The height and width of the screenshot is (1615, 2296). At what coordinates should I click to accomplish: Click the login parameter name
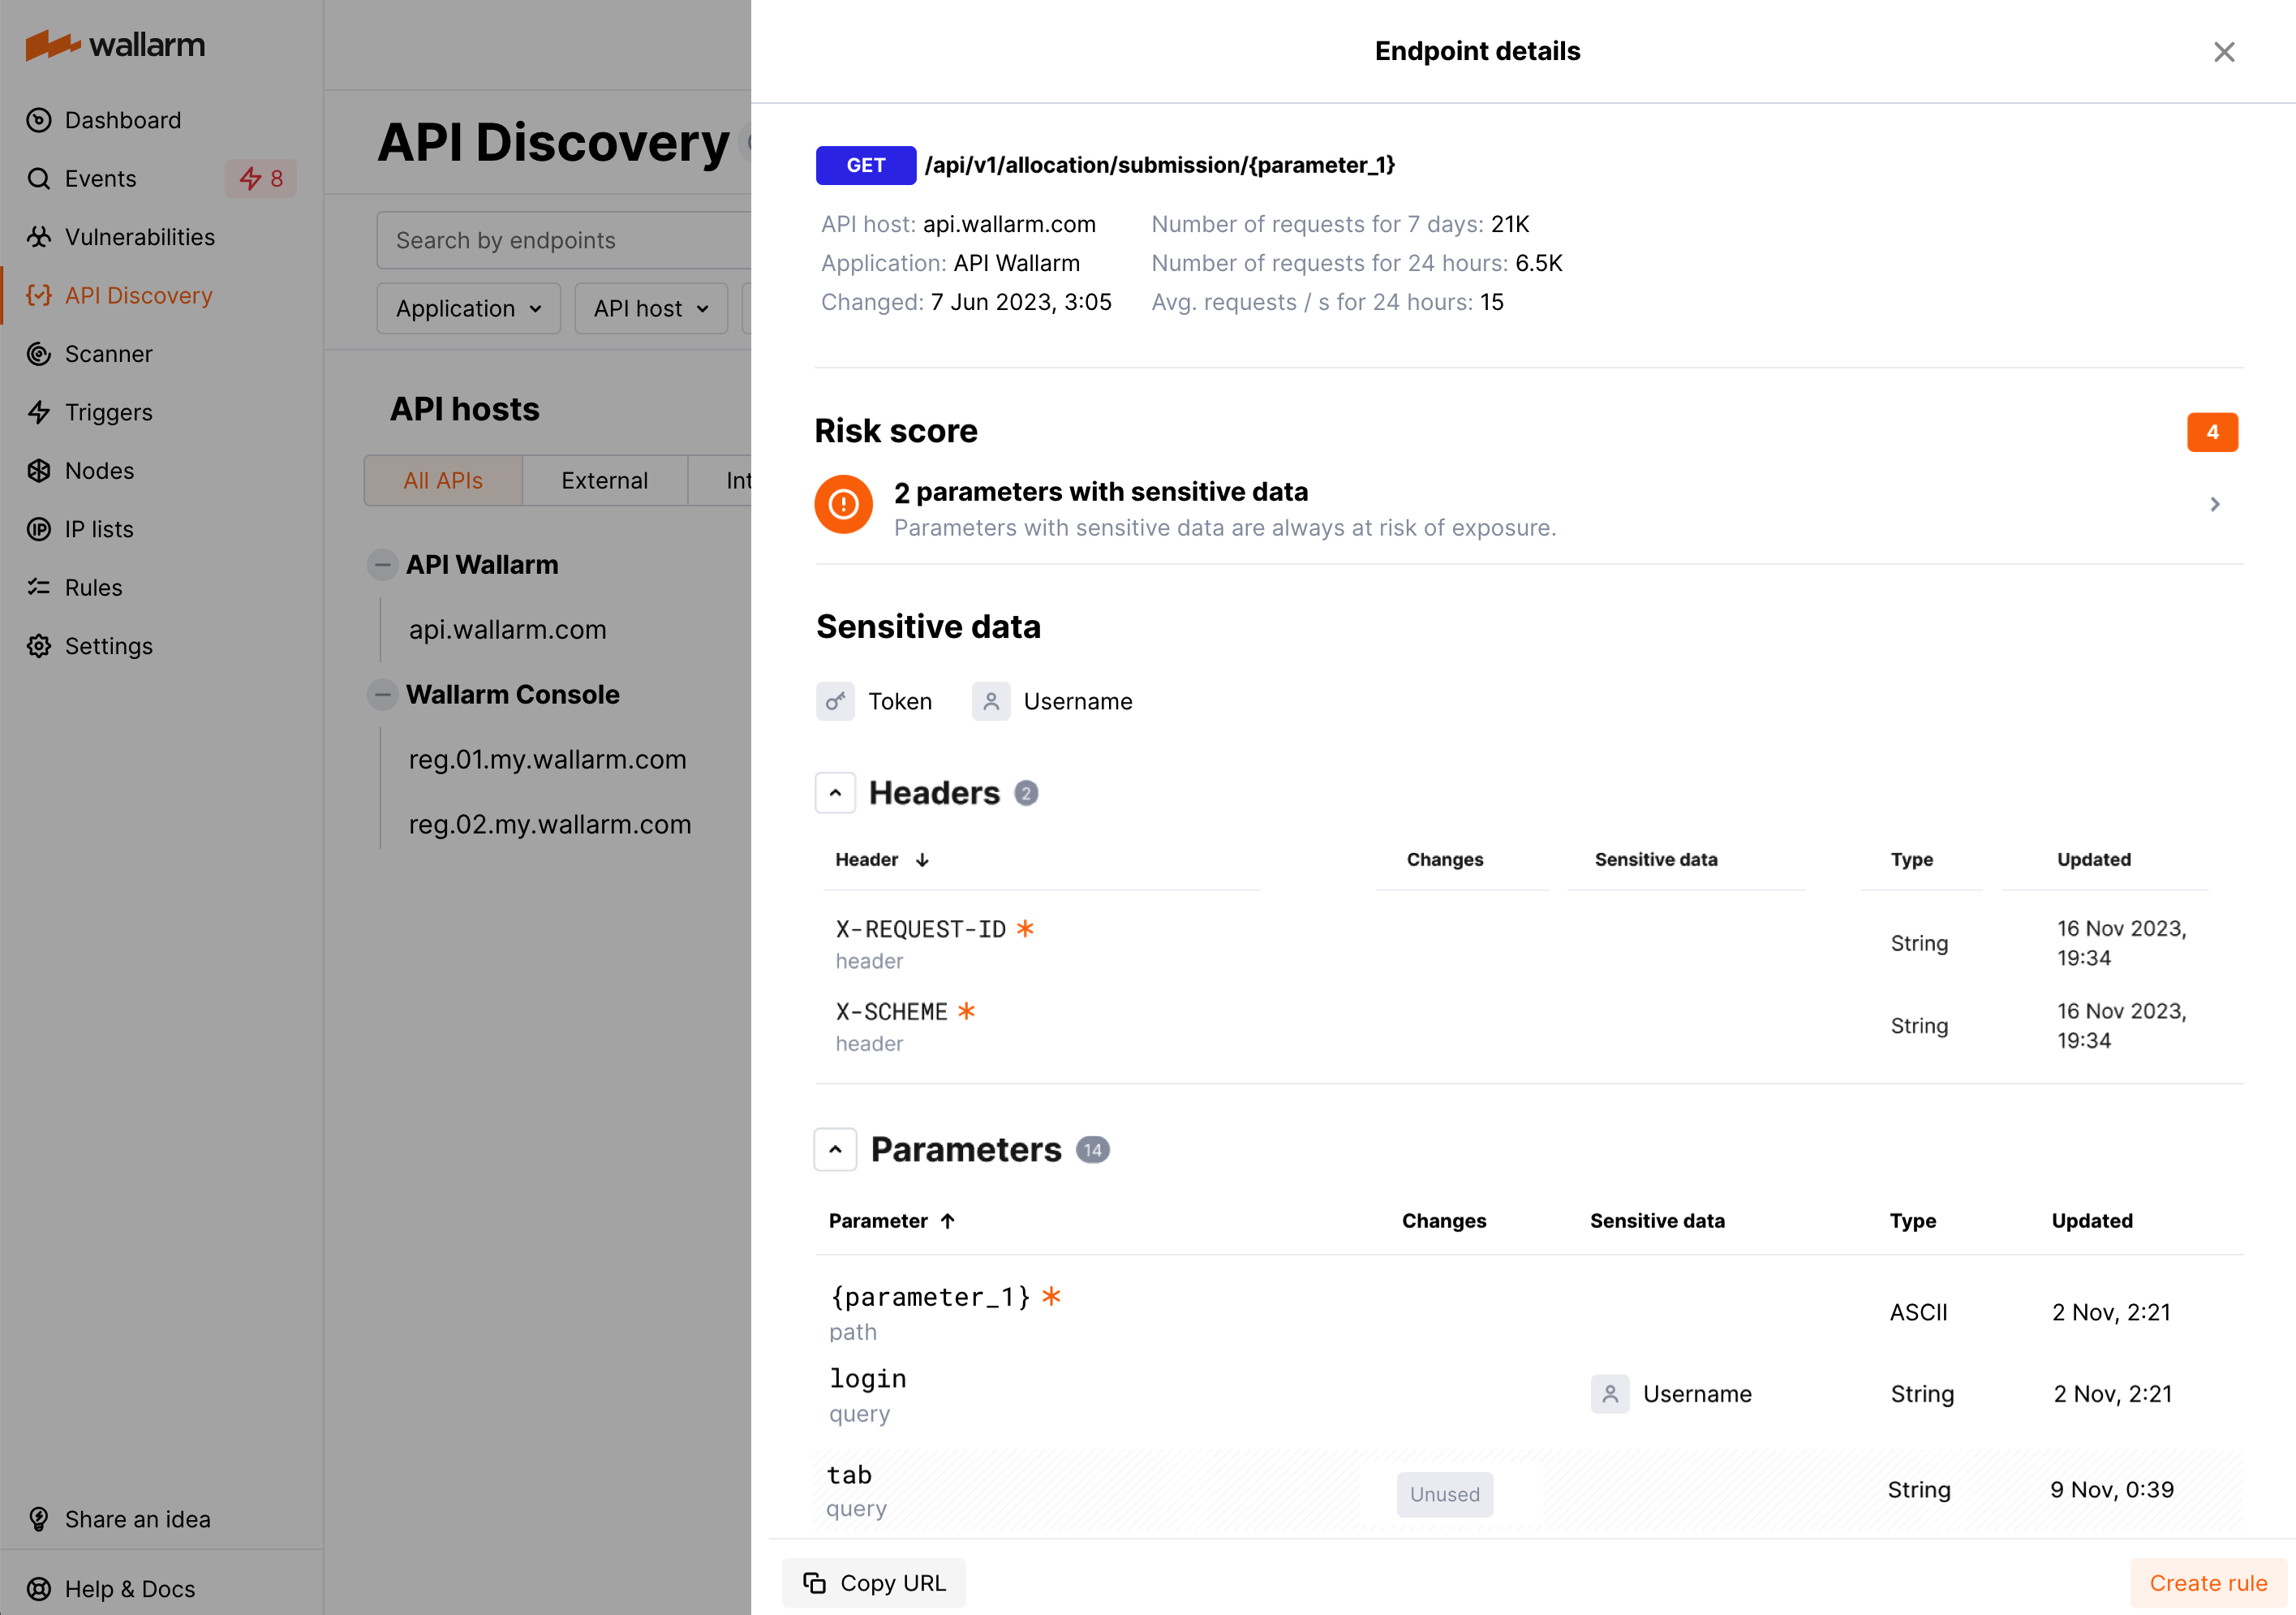[x=868, y=1379]
